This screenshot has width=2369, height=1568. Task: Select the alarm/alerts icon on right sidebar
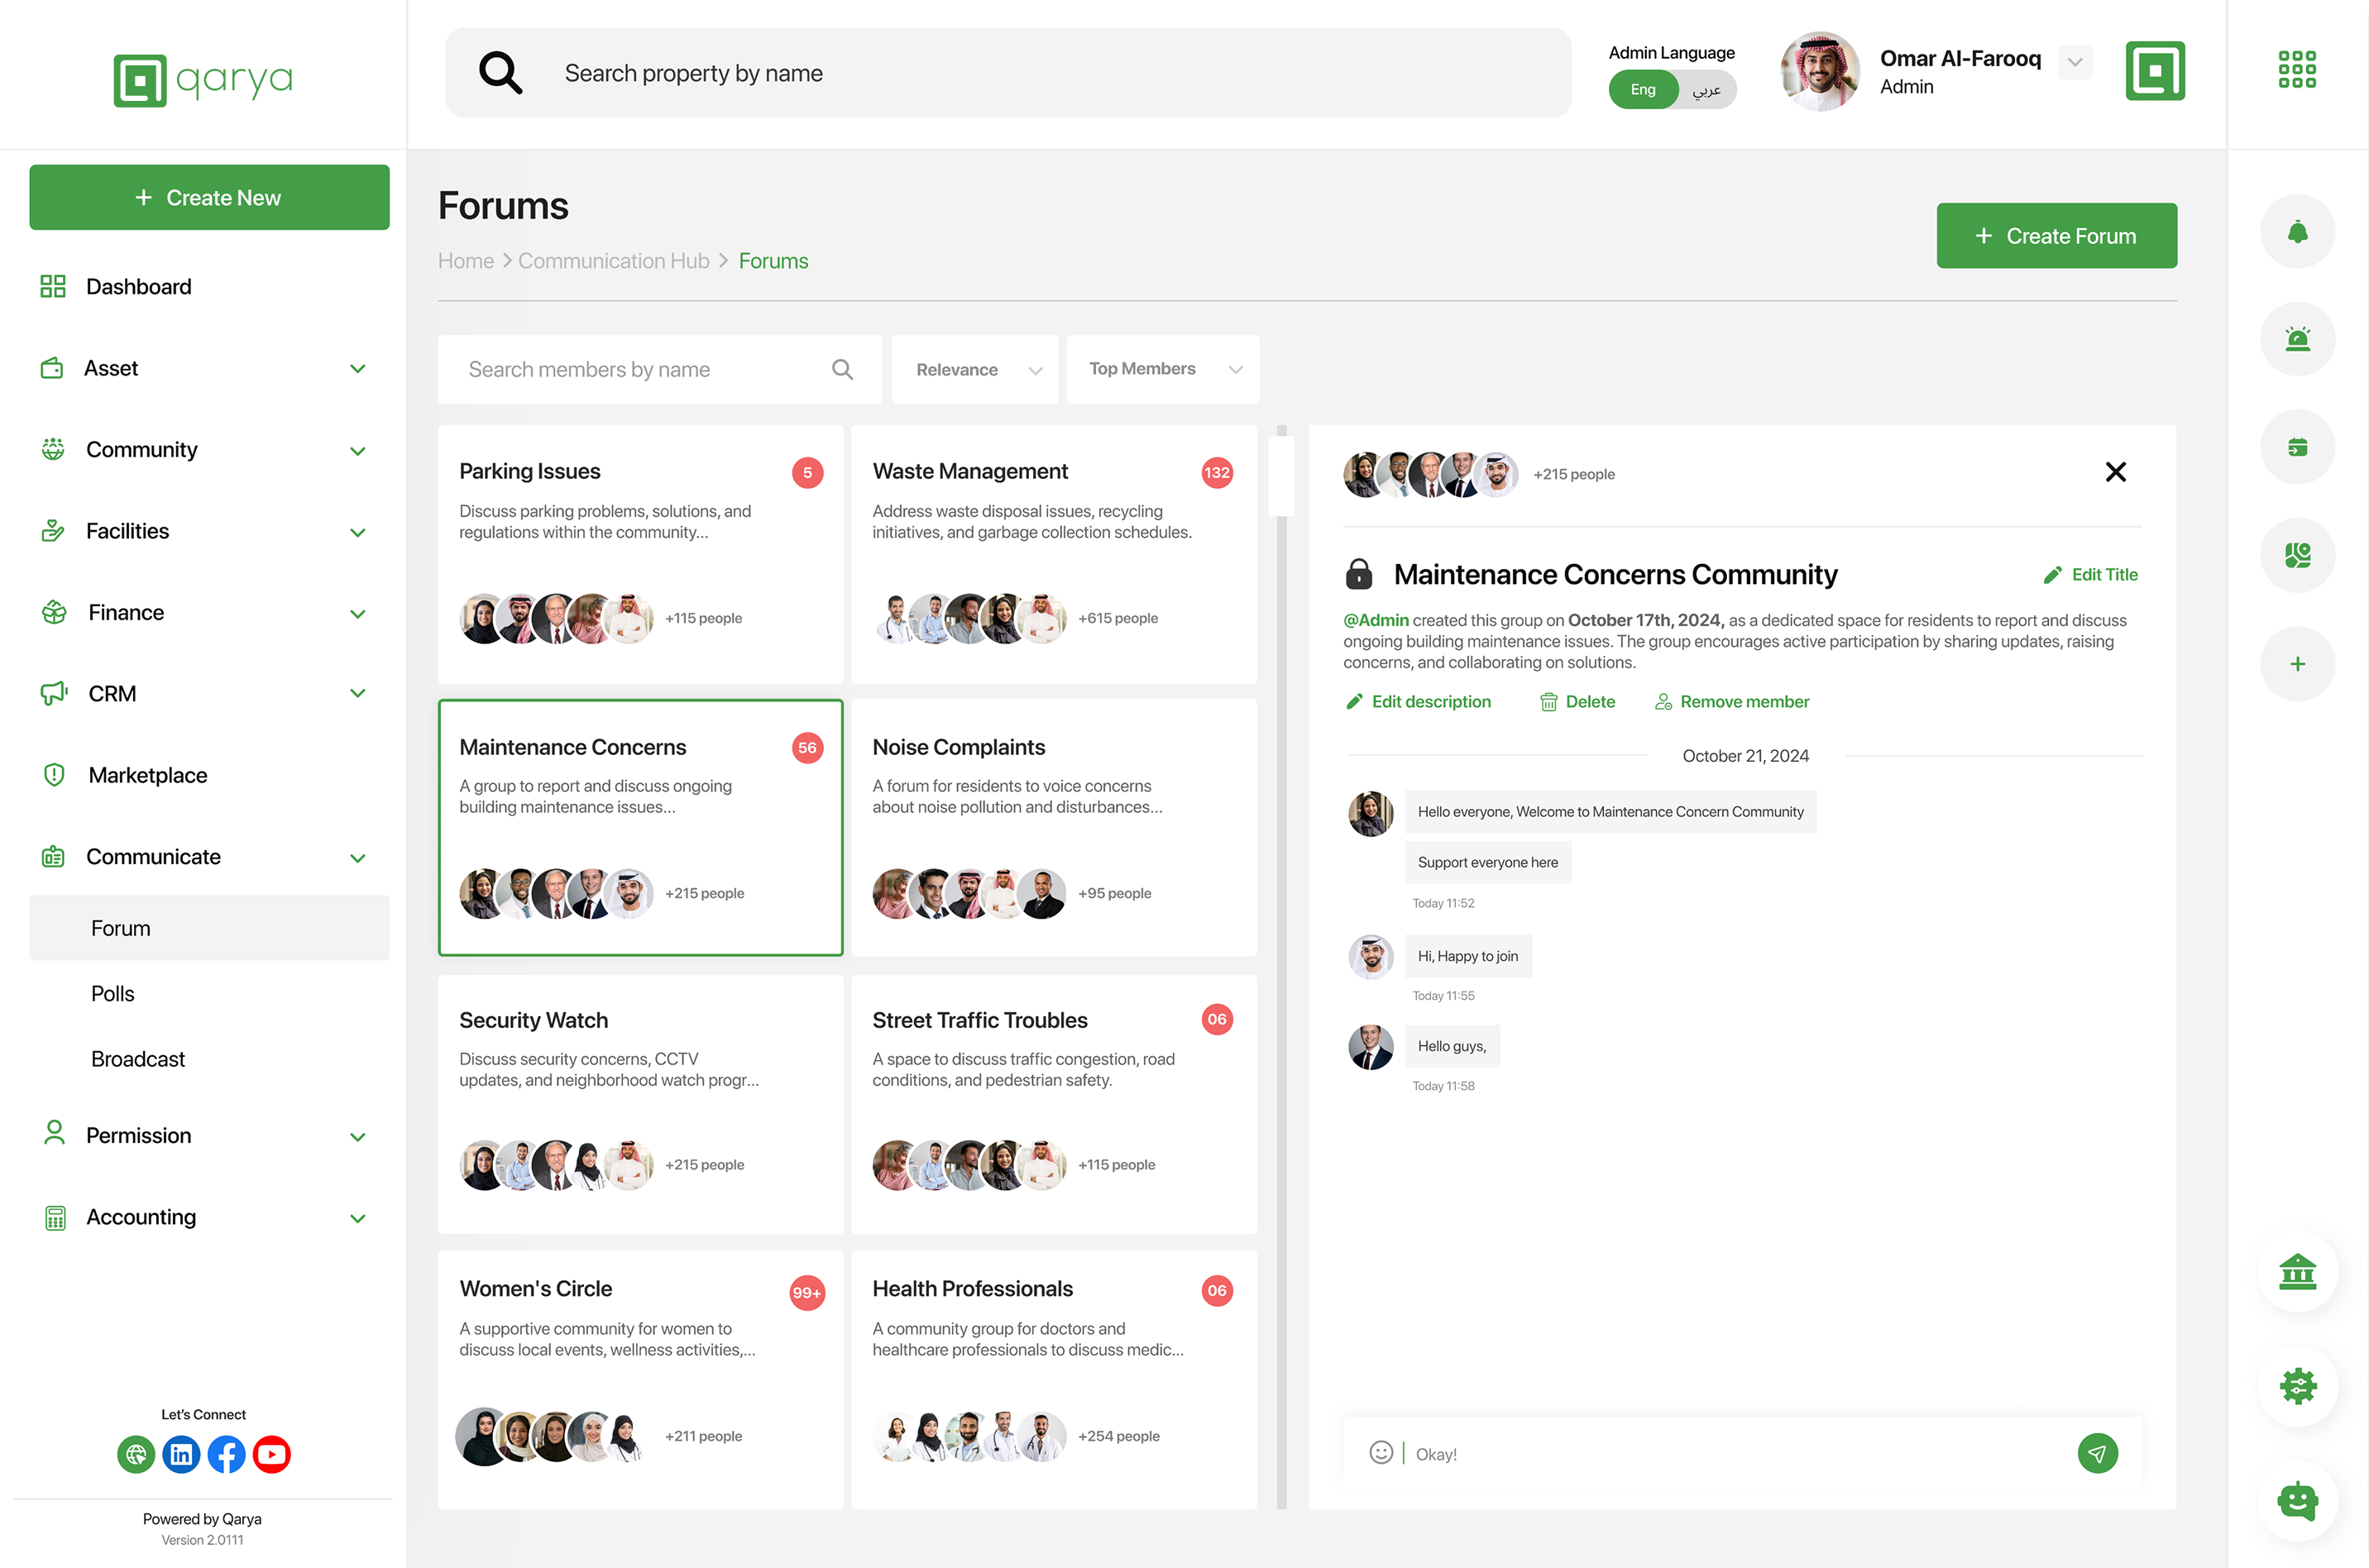pyautogui.click(x=2297, y=339)
